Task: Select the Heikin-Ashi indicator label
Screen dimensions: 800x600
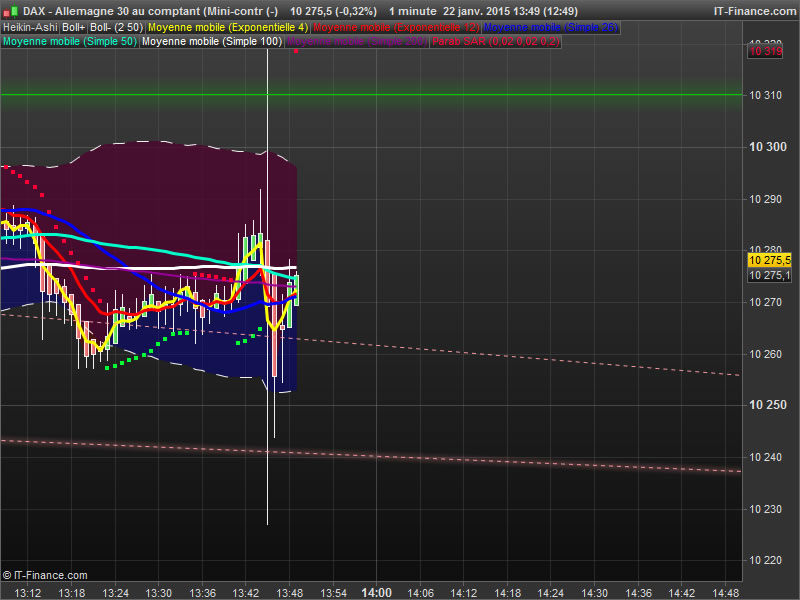Action: (x=30, y=28)
